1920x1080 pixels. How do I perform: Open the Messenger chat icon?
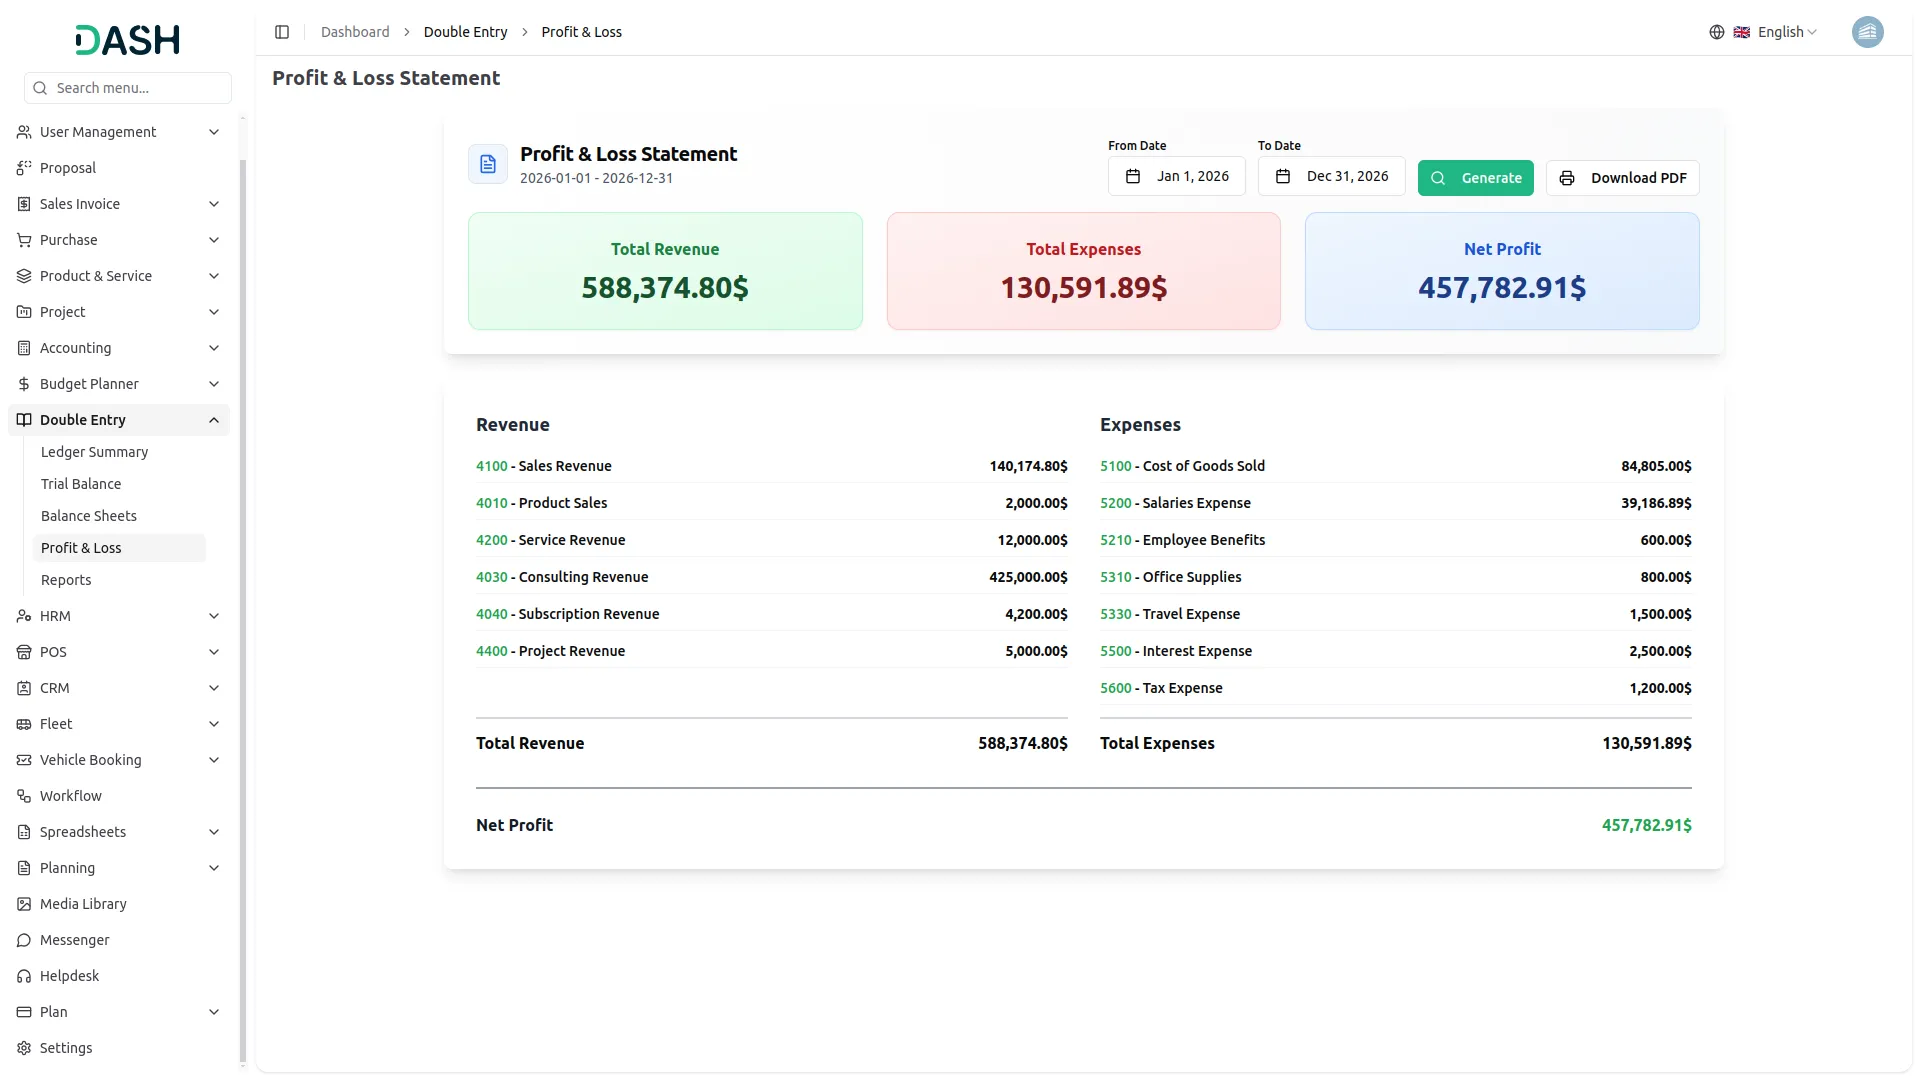[24, 940]
